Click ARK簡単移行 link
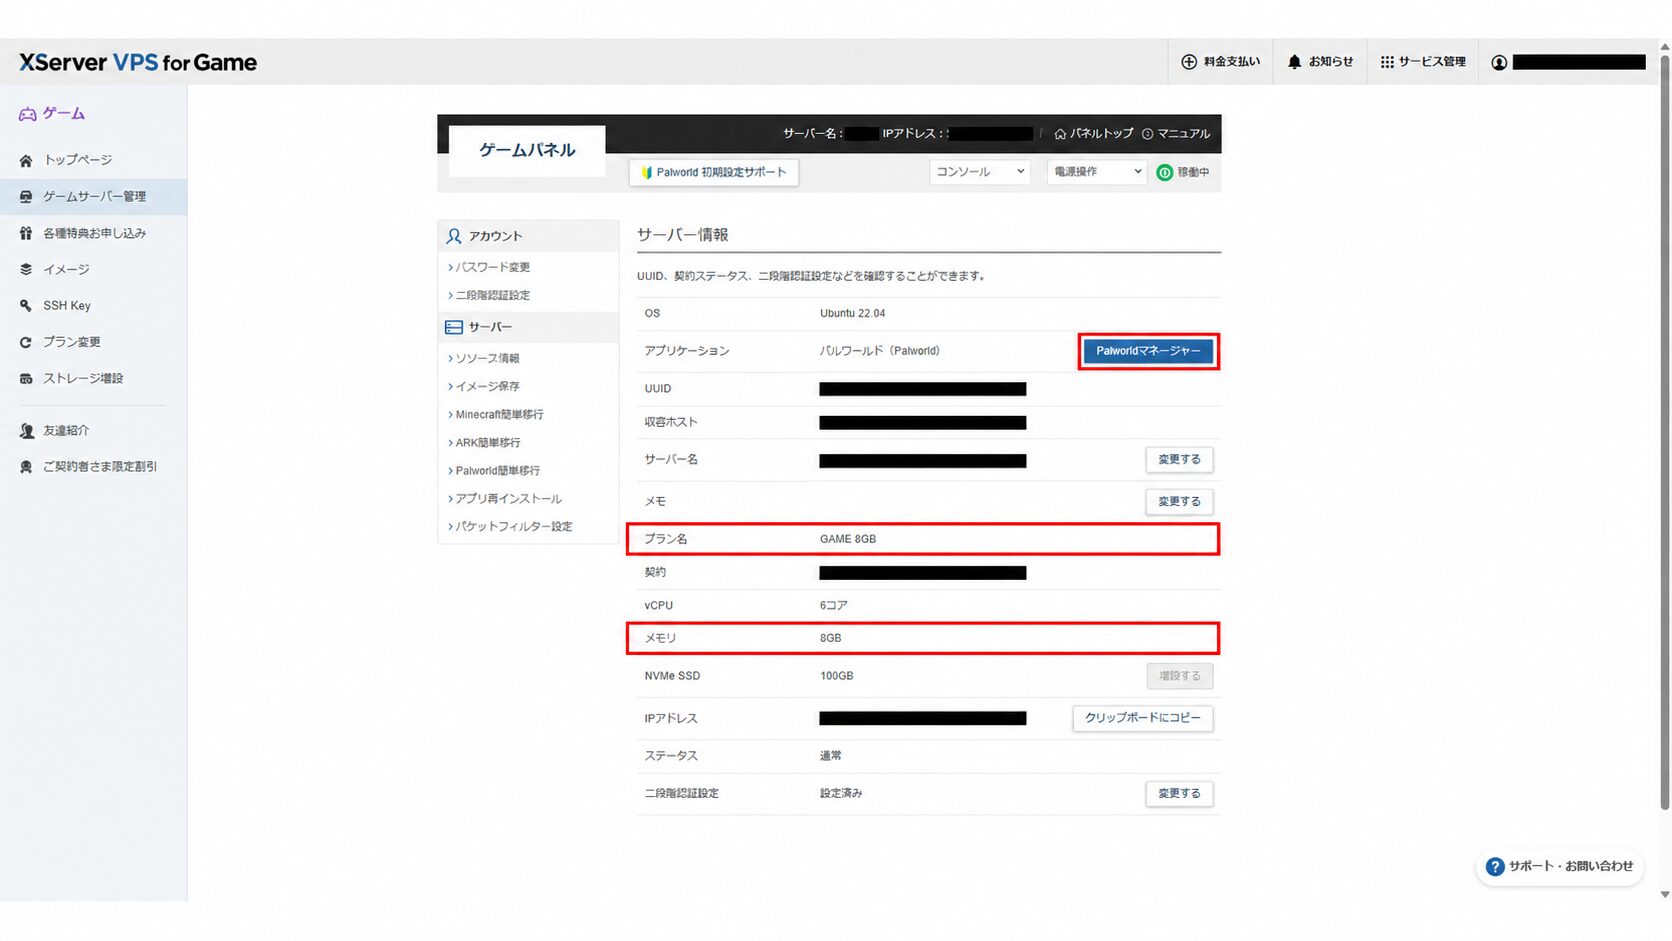The height and width of the screenshot is (941, 1672). 487,442
